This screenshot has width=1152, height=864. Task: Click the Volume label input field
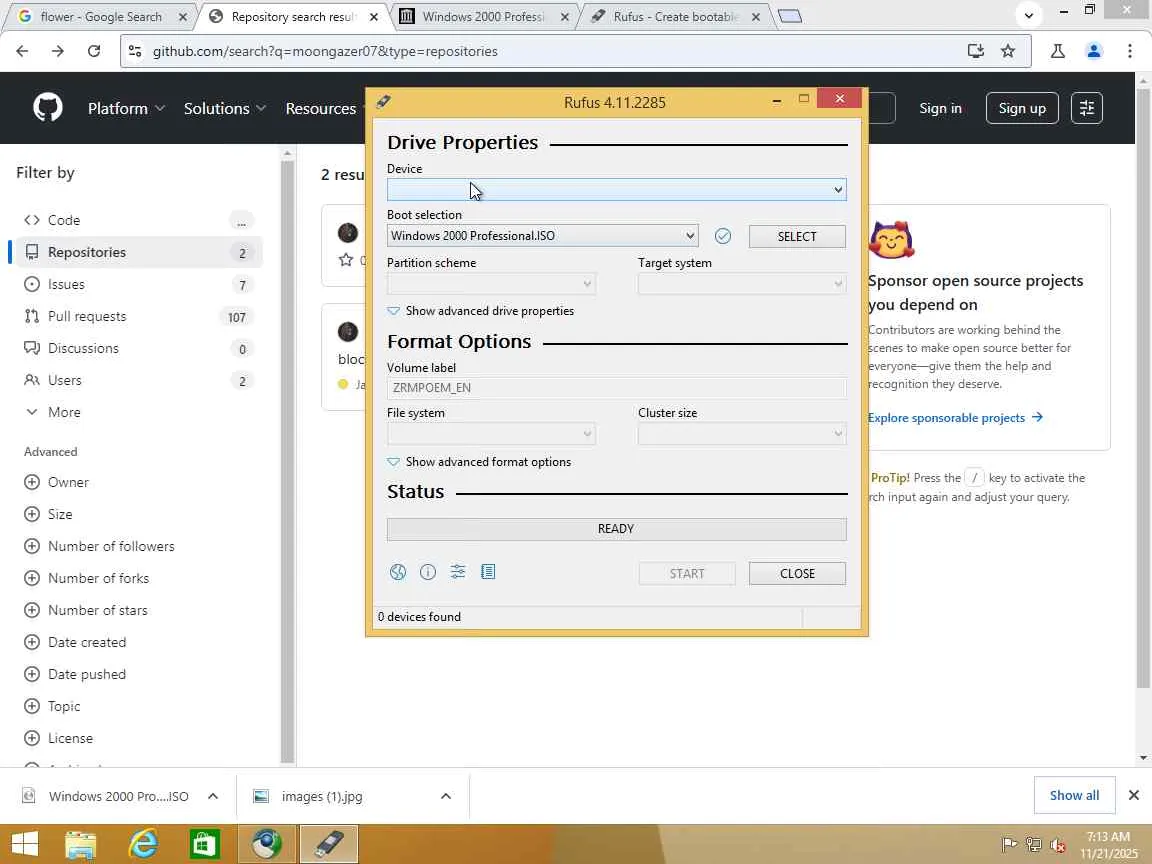616,388
